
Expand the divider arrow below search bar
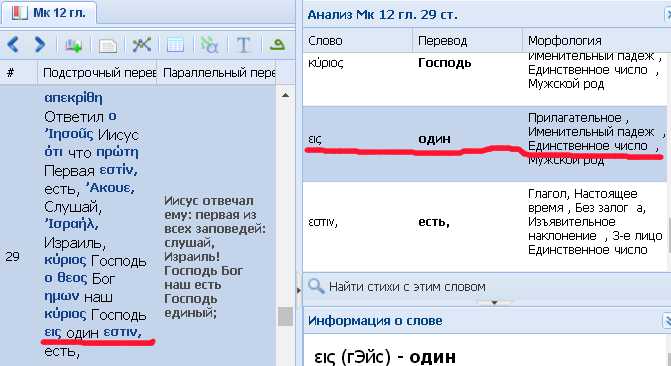click(494, 302)
